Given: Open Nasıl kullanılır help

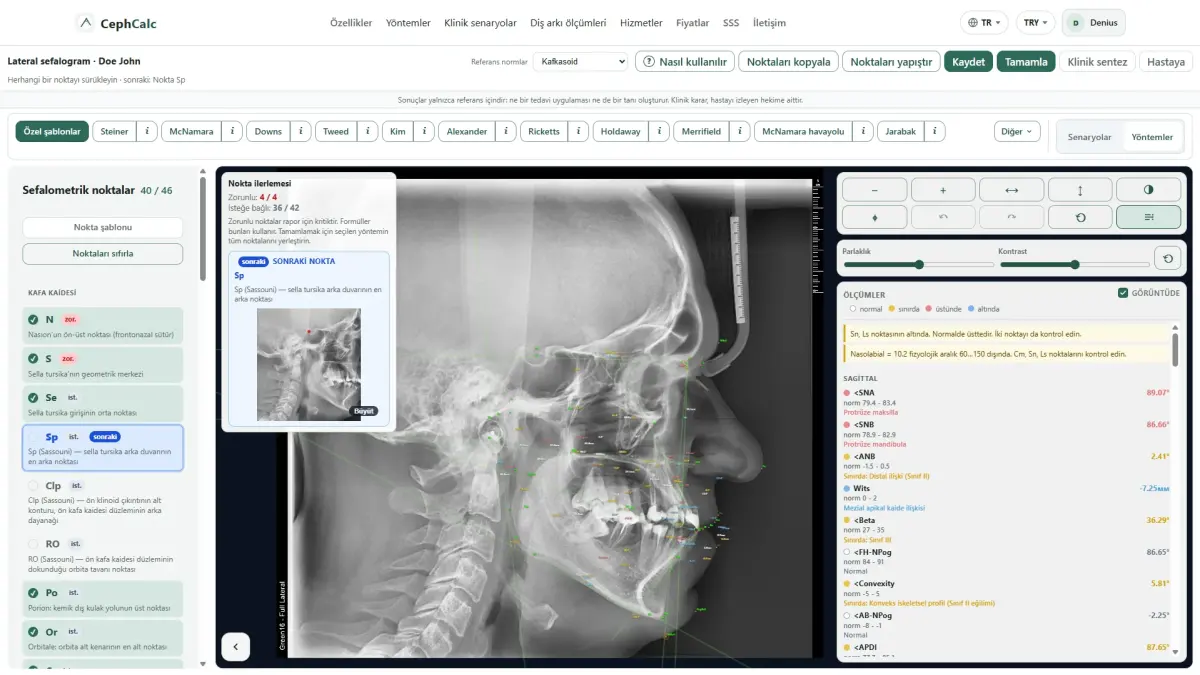Looking at the screenshot, I should (685, 61).
